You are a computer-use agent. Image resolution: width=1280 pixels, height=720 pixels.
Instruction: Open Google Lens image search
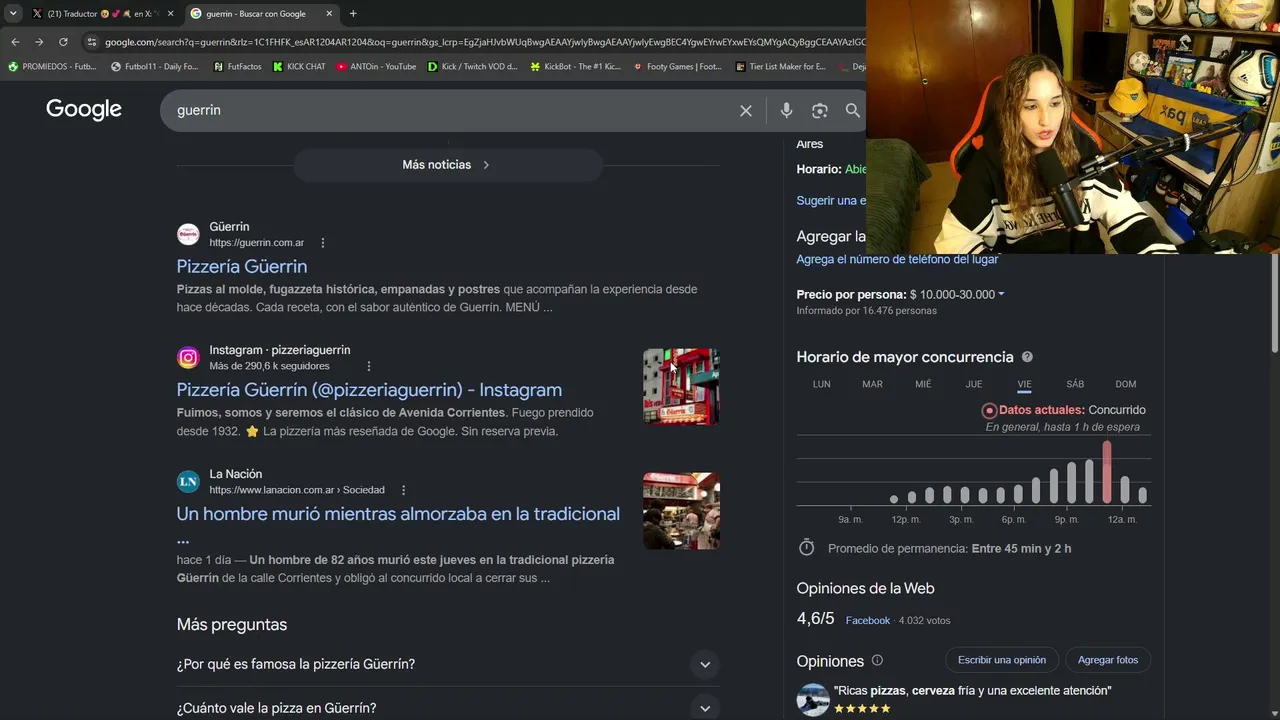(820, 111)
